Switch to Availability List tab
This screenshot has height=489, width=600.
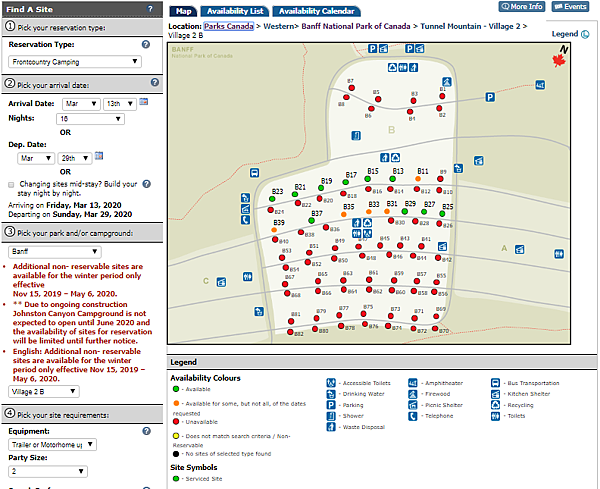pos(235,11)
